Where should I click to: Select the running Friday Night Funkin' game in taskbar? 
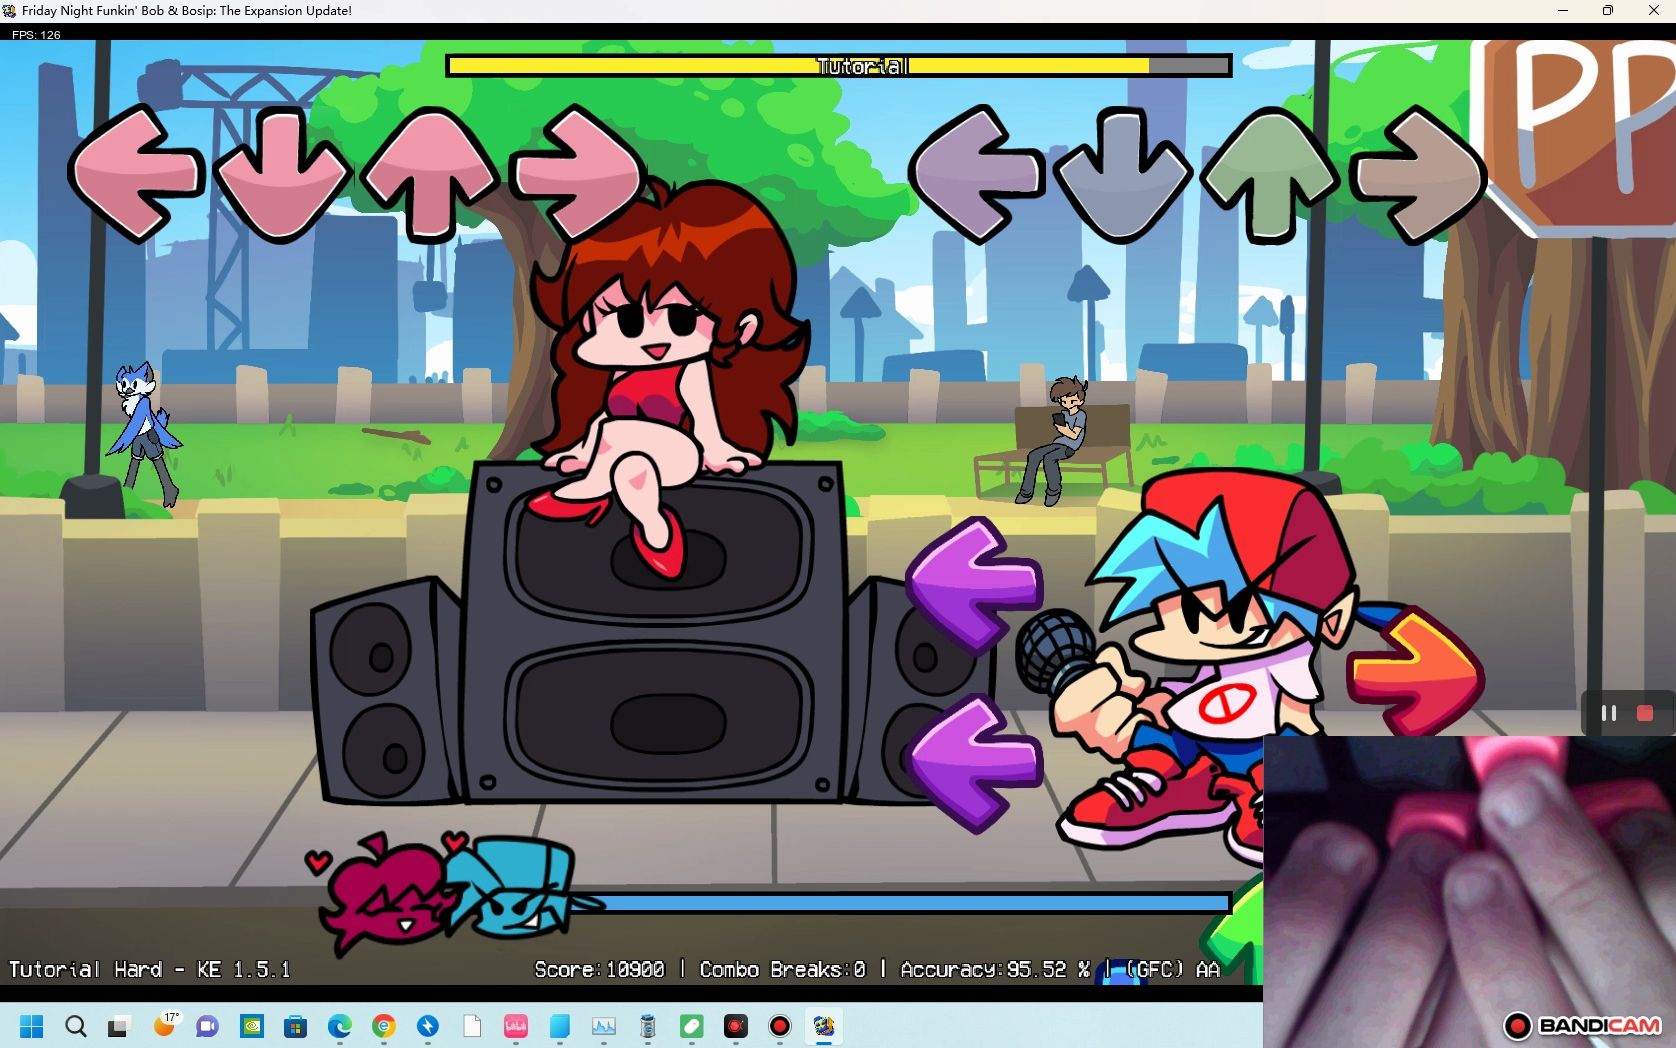click(824, 1027)
